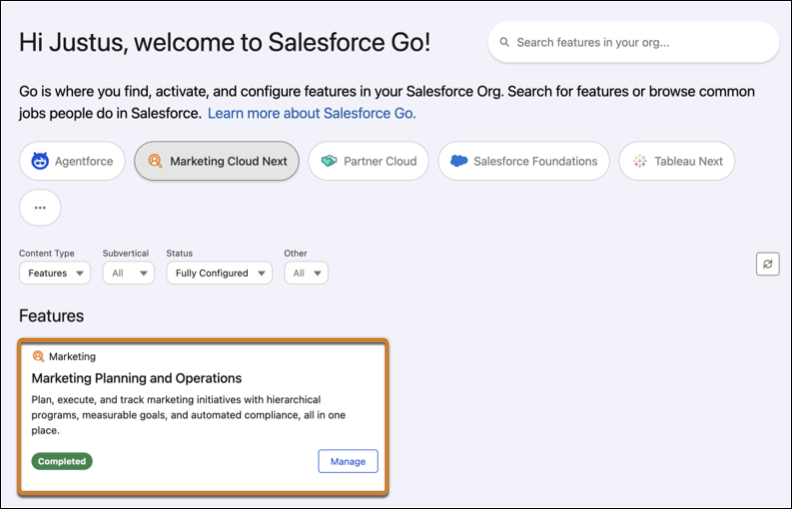
Task: Open the Status Fully Configured dropdown
Action: click(x=219, y=273)
